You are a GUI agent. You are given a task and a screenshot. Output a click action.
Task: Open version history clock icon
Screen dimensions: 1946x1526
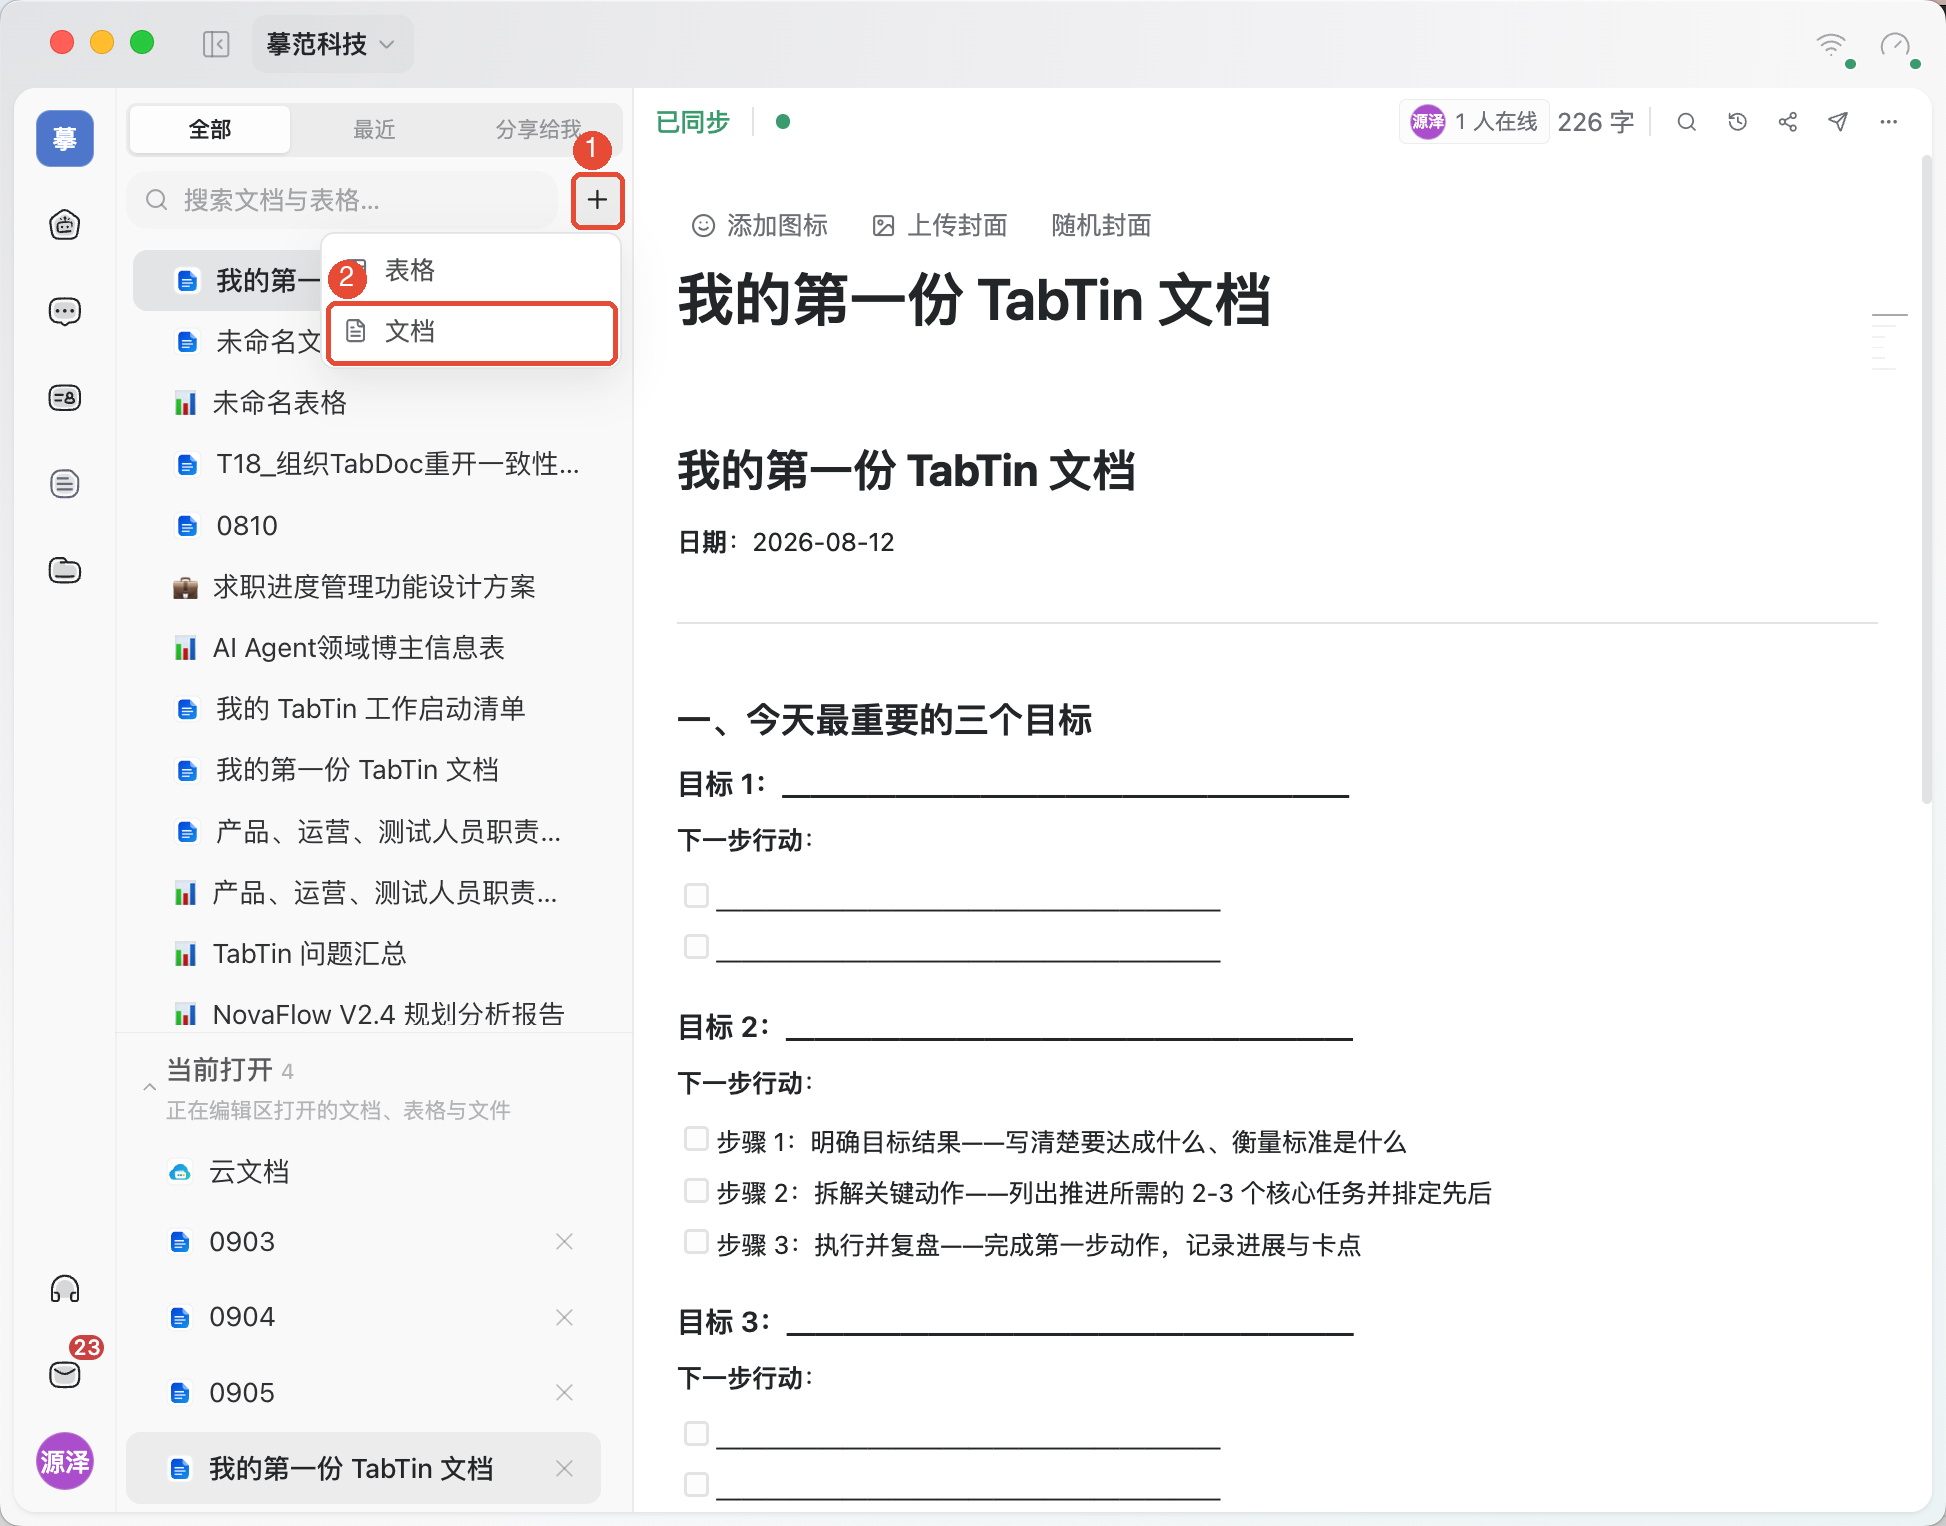pyautogui.click(x=1738, y=122)
